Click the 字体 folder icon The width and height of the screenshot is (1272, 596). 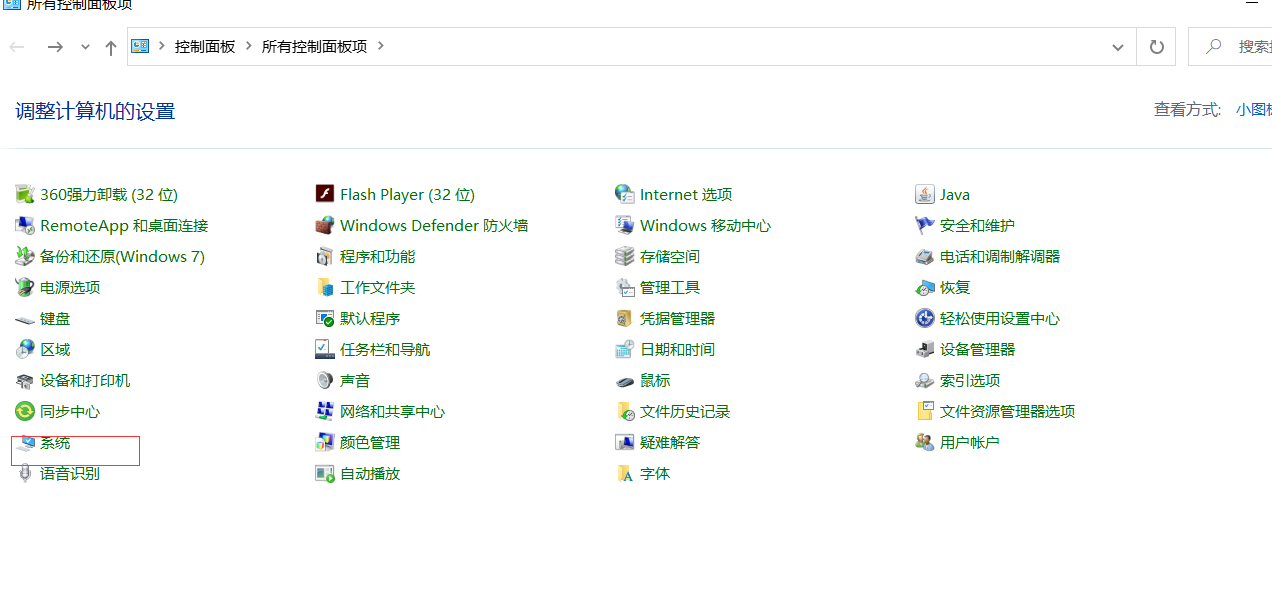pos(625,473)
